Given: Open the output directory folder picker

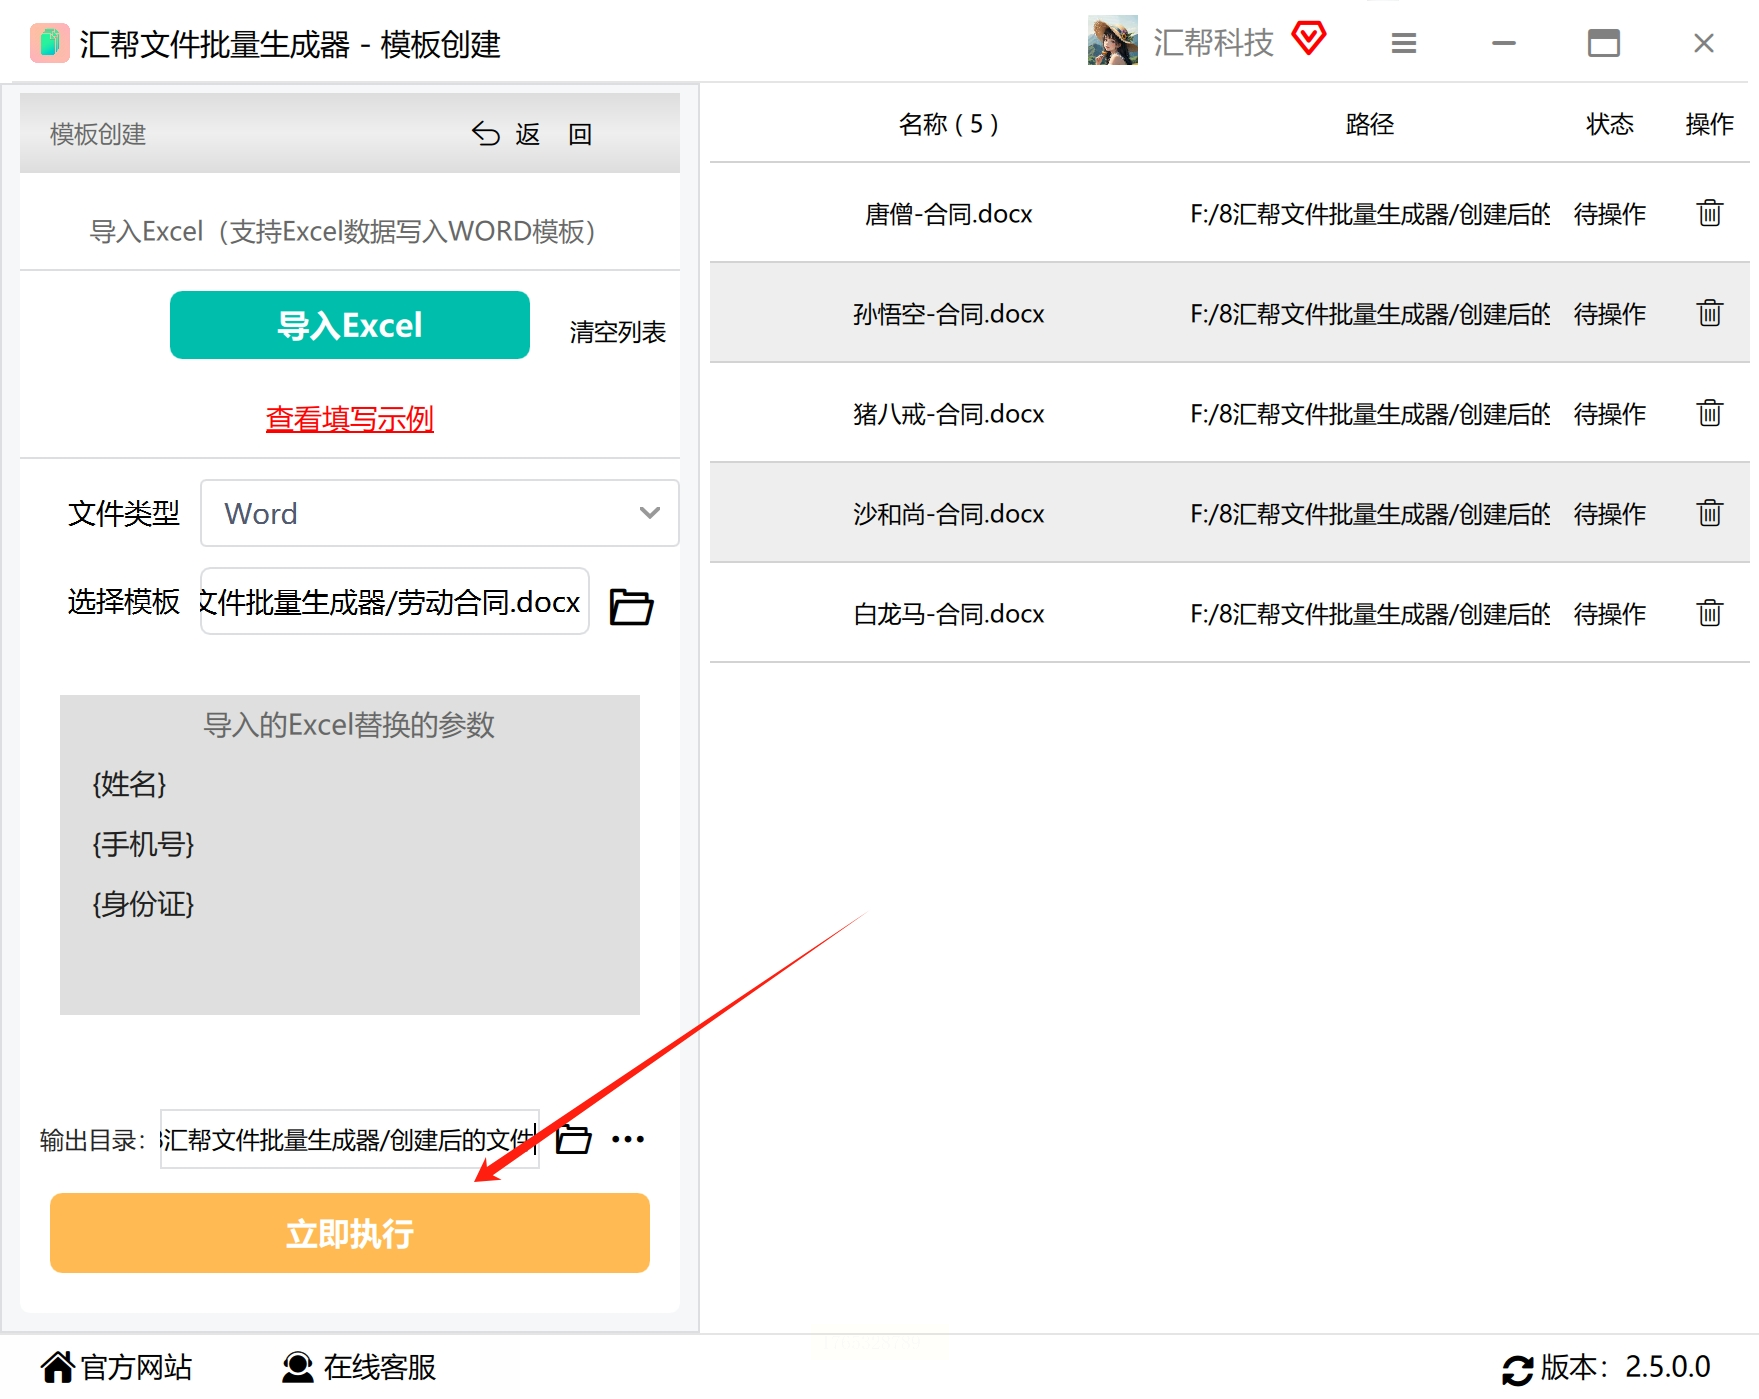Looking at the screenshot, I should pyautogui.click(x=573, y=1139).
